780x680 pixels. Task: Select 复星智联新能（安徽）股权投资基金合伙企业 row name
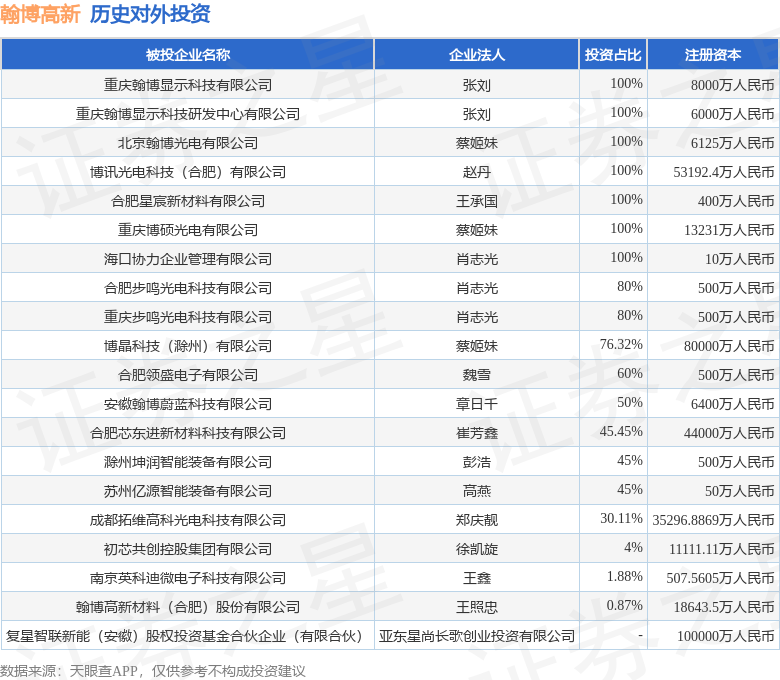coord(184,636)
